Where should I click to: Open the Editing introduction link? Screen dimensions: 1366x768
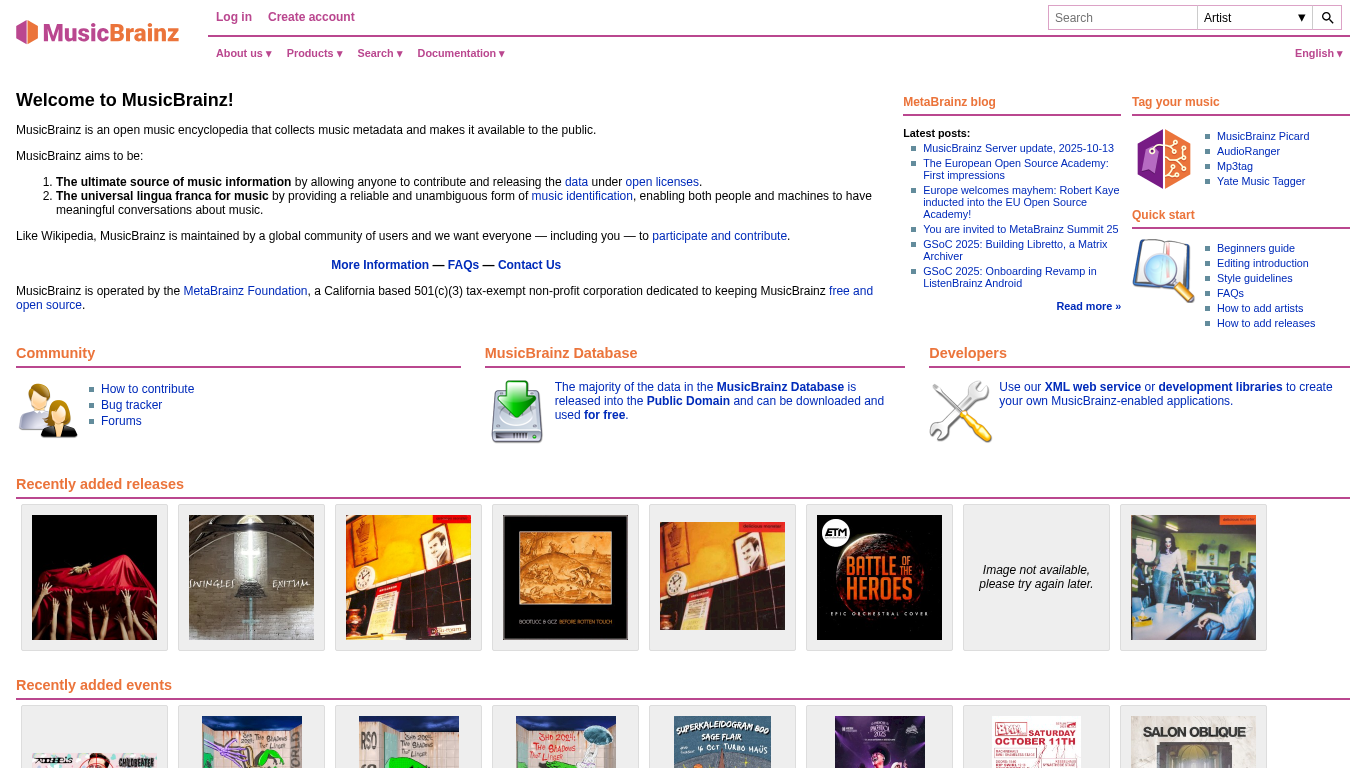click(x=1263, y=263)
